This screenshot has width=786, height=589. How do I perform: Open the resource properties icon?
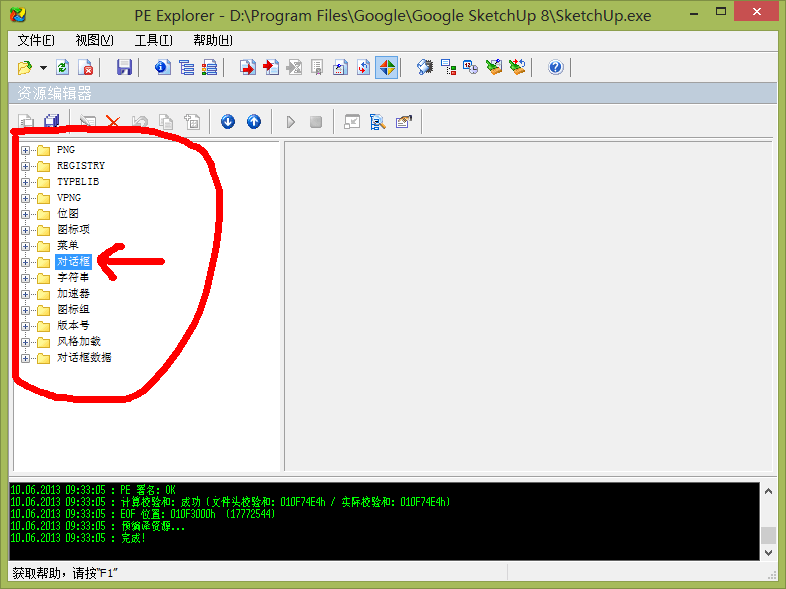pyautogui.click(x=404, y=121)
